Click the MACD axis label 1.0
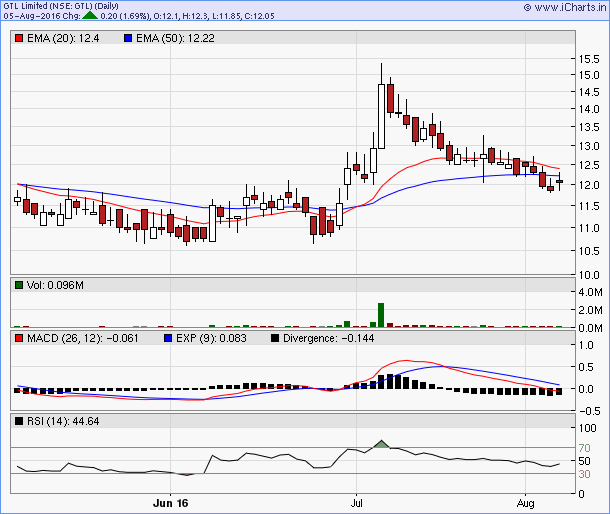 (x=586, y=345)
